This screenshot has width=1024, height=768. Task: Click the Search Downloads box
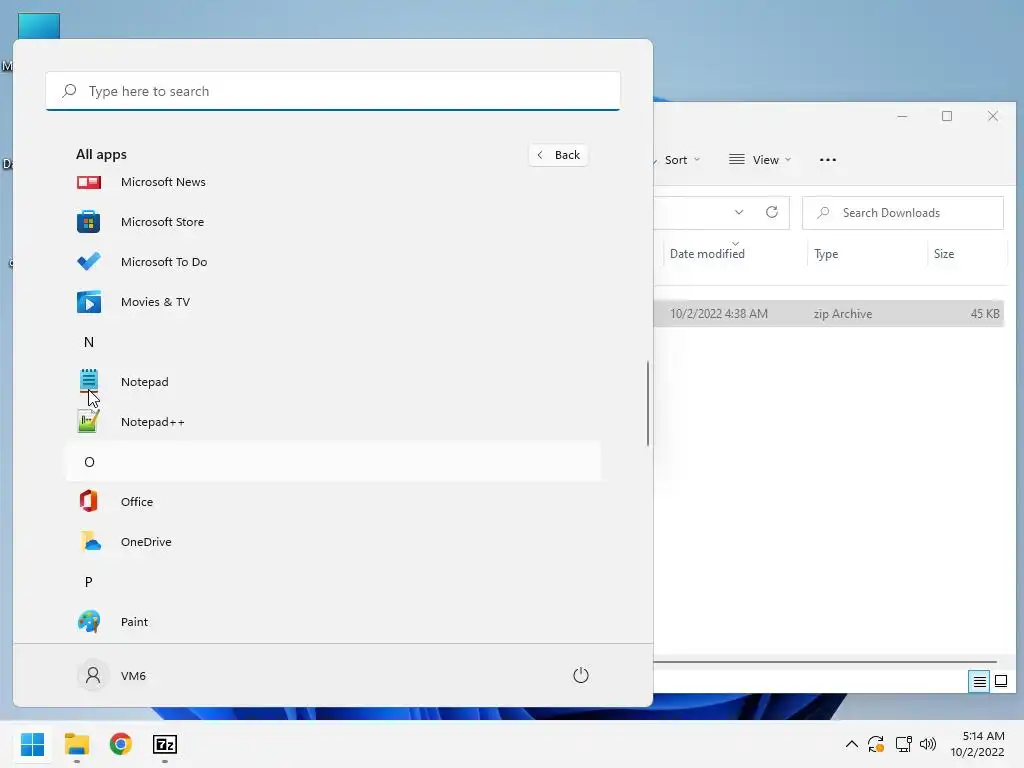(x=903, y=213)
